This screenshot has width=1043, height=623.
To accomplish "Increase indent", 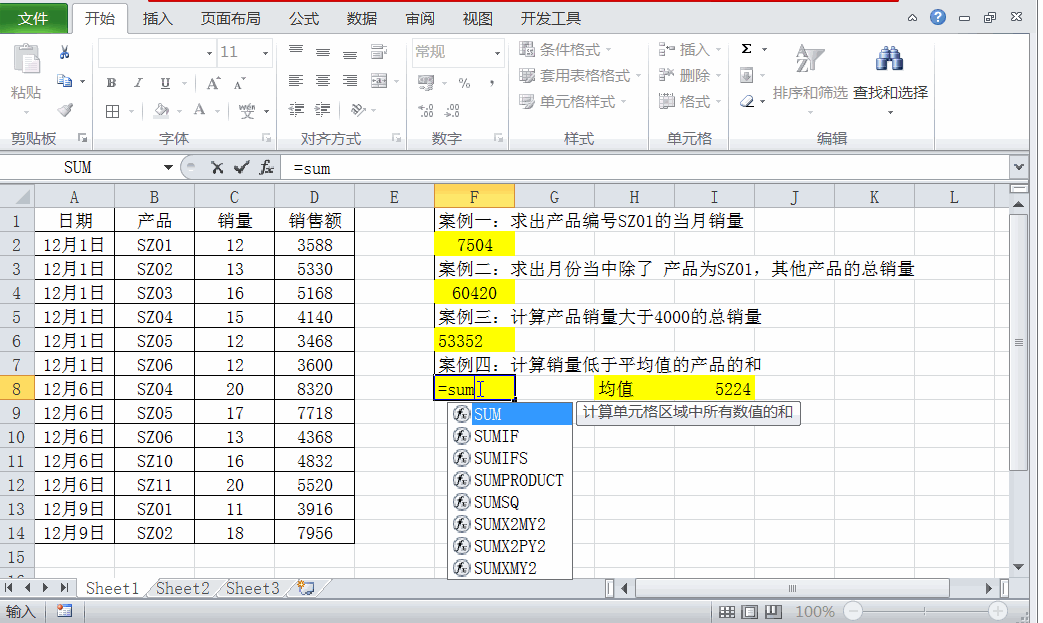I will coord(323,110).
